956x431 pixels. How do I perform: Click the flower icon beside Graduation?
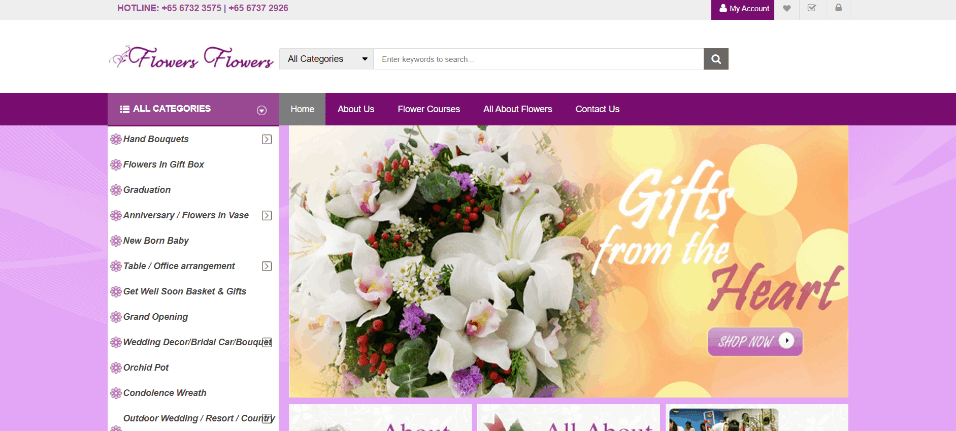(116, 190)
